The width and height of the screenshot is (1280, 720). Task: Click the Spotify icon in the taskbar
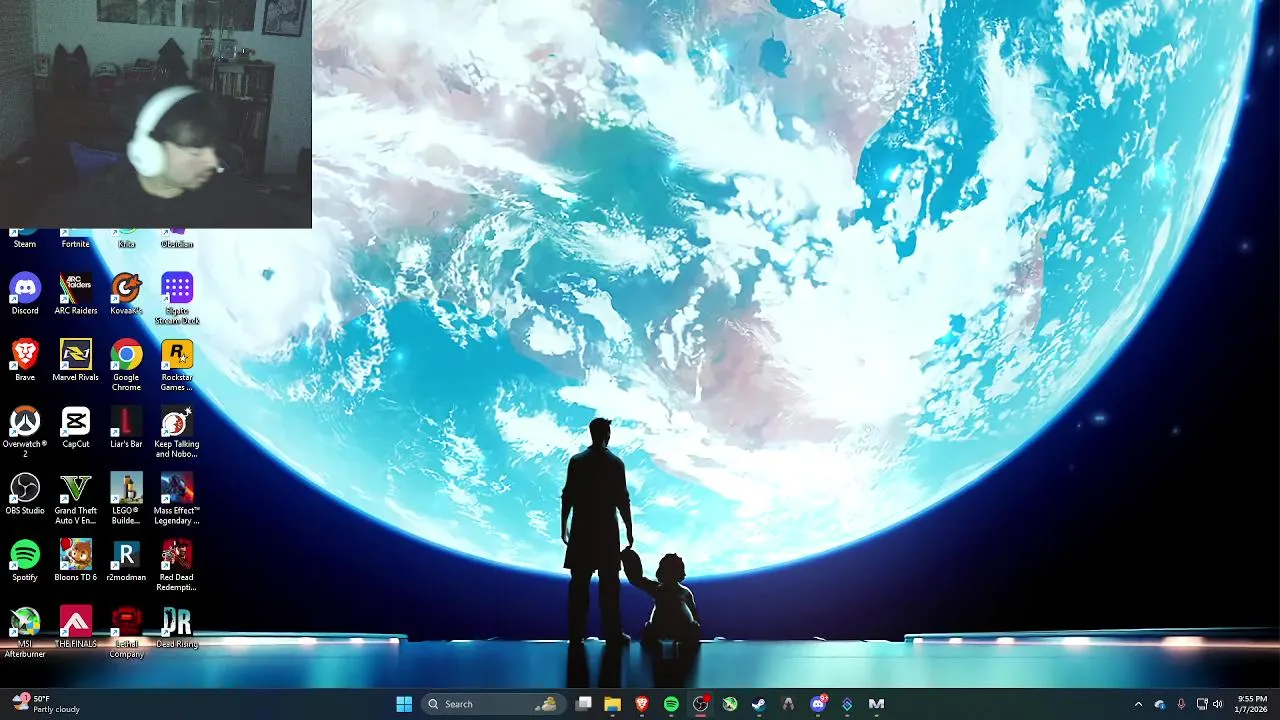671,704
